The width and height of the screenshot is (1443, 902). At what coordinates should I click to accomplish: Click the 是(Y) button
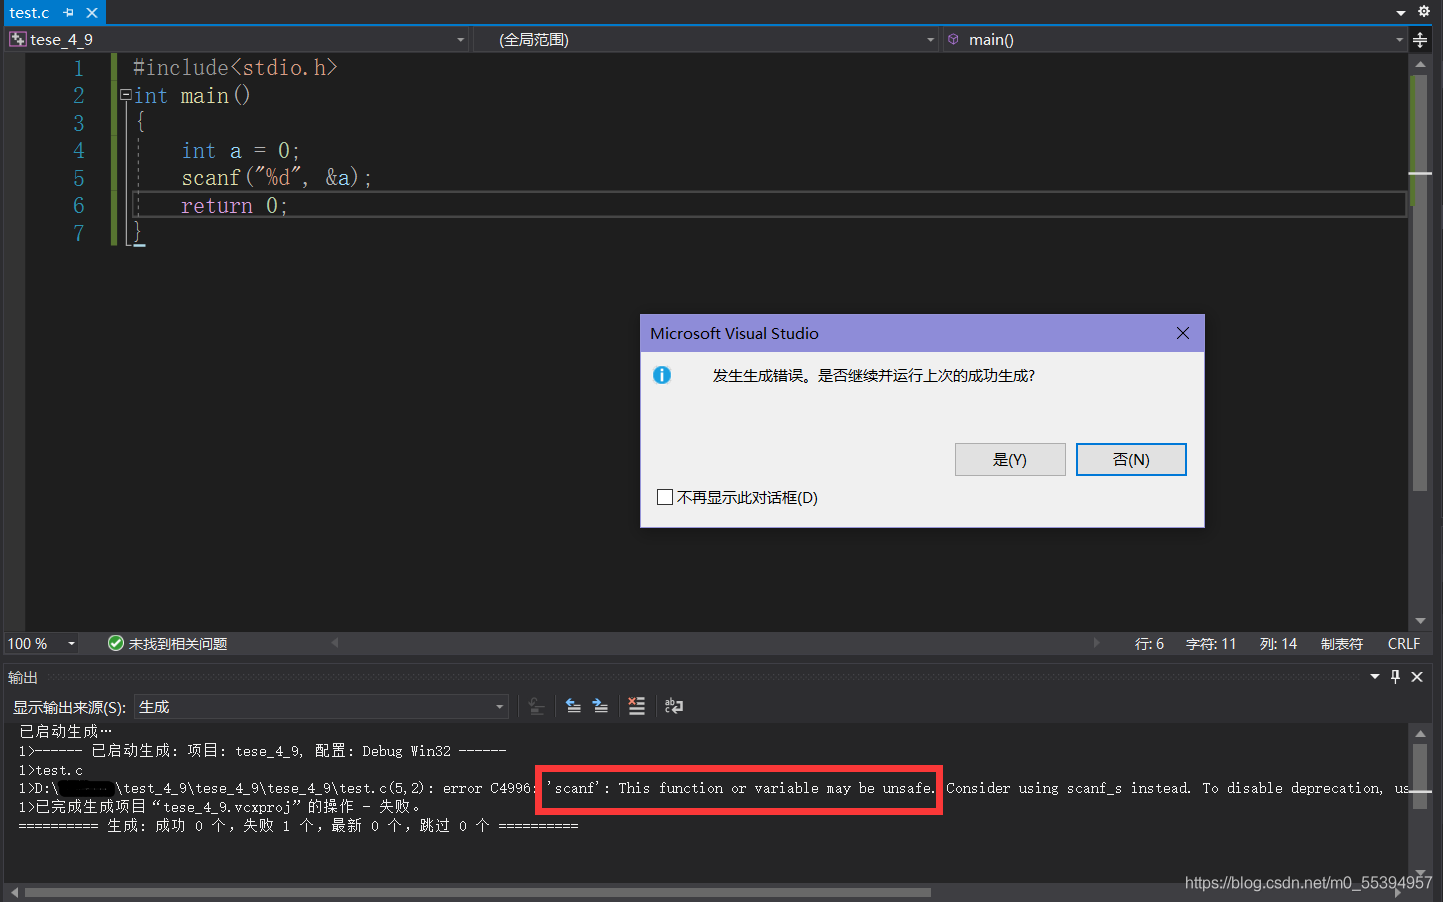[x=1010, y=460]
